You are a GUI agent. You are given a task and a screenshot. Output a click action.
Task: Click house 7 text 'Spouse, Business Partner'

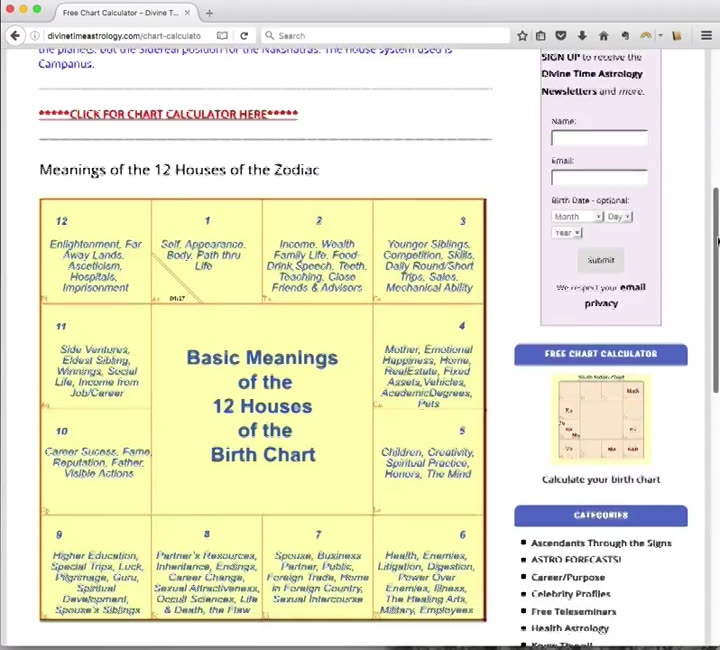[x=318, y=561]
